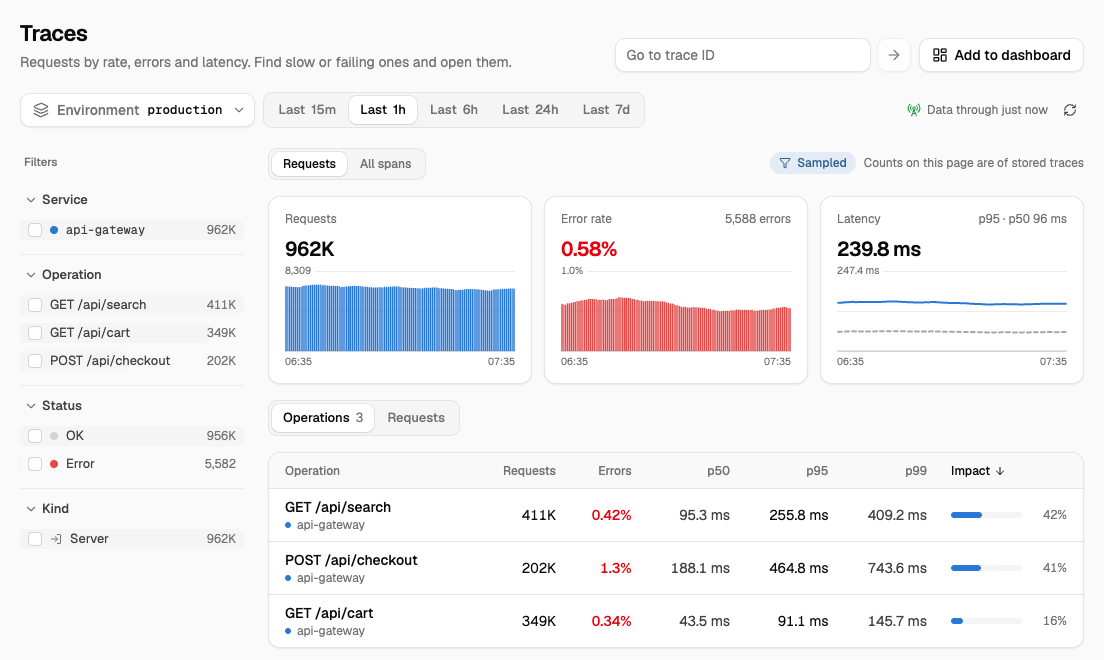
Task: Select the Last 7d time range
Action: 606,110
